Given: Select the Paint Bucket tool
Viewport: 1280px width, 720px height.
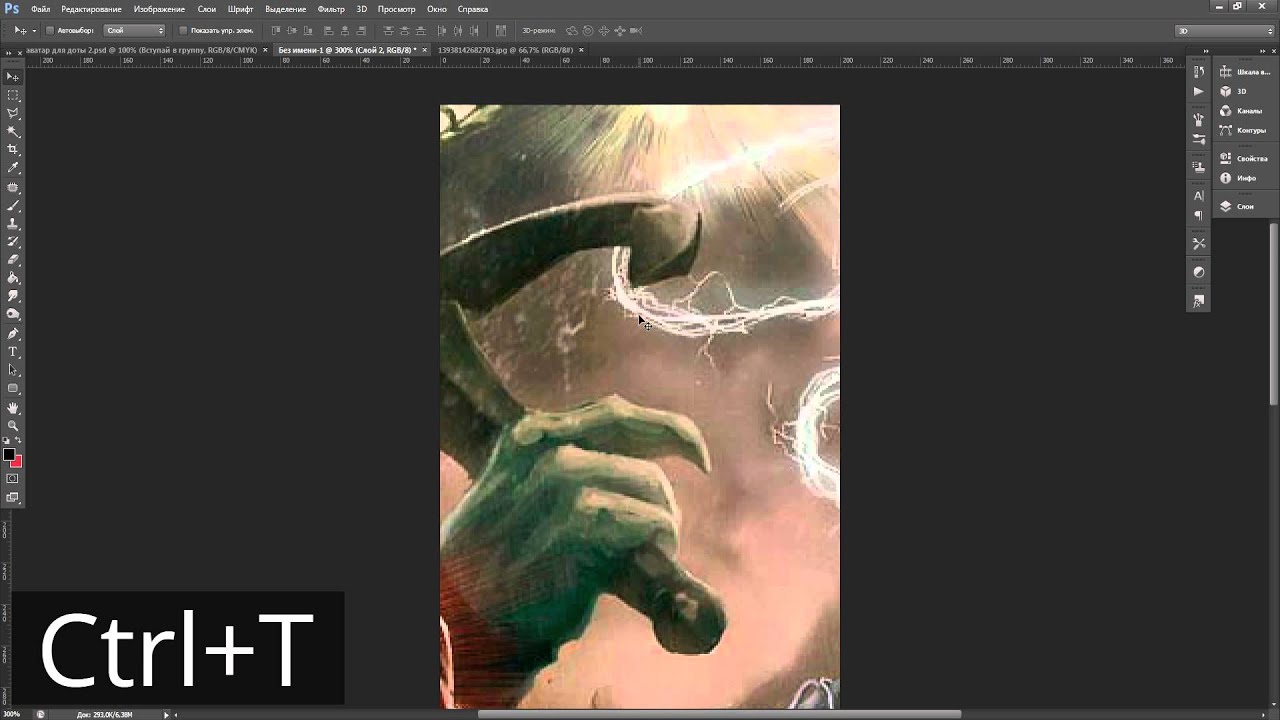Looking at the screenshot, I should coord(13,277).
